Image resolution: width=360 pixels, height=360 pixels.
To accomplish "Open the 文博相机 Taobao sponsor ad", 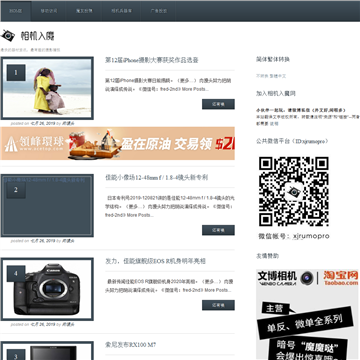I will (307, 314).
